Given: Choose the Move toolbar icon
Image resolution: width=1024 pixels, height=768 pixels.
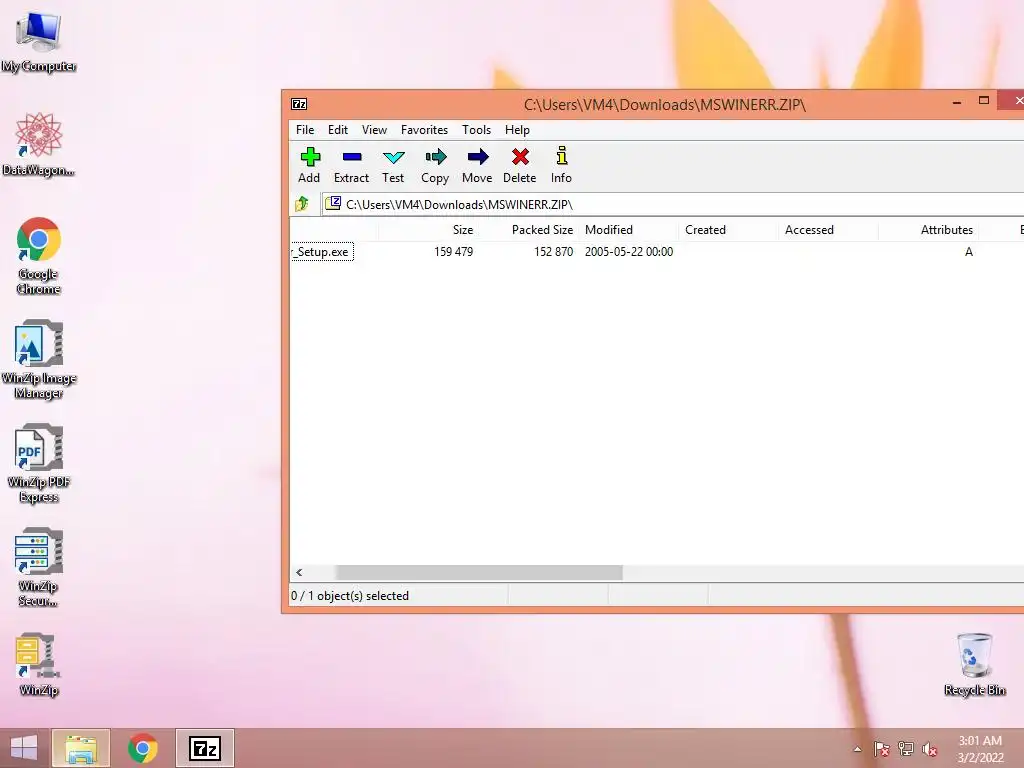Looking at the screenshot, I should (477, 165).
